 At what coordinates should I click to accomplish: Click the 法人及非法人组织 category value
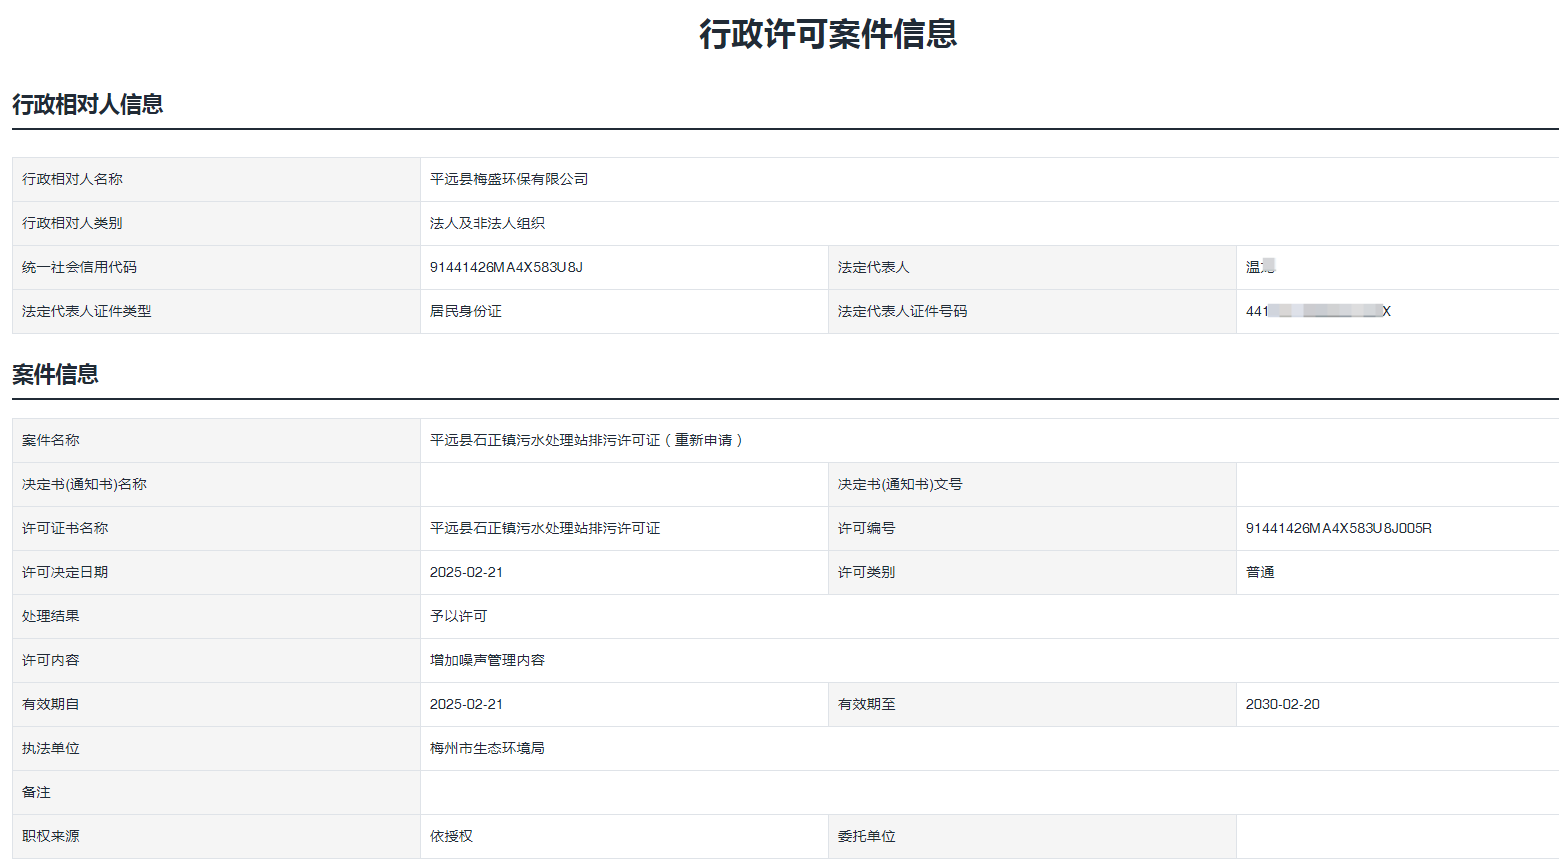click(x=487, y=223)
